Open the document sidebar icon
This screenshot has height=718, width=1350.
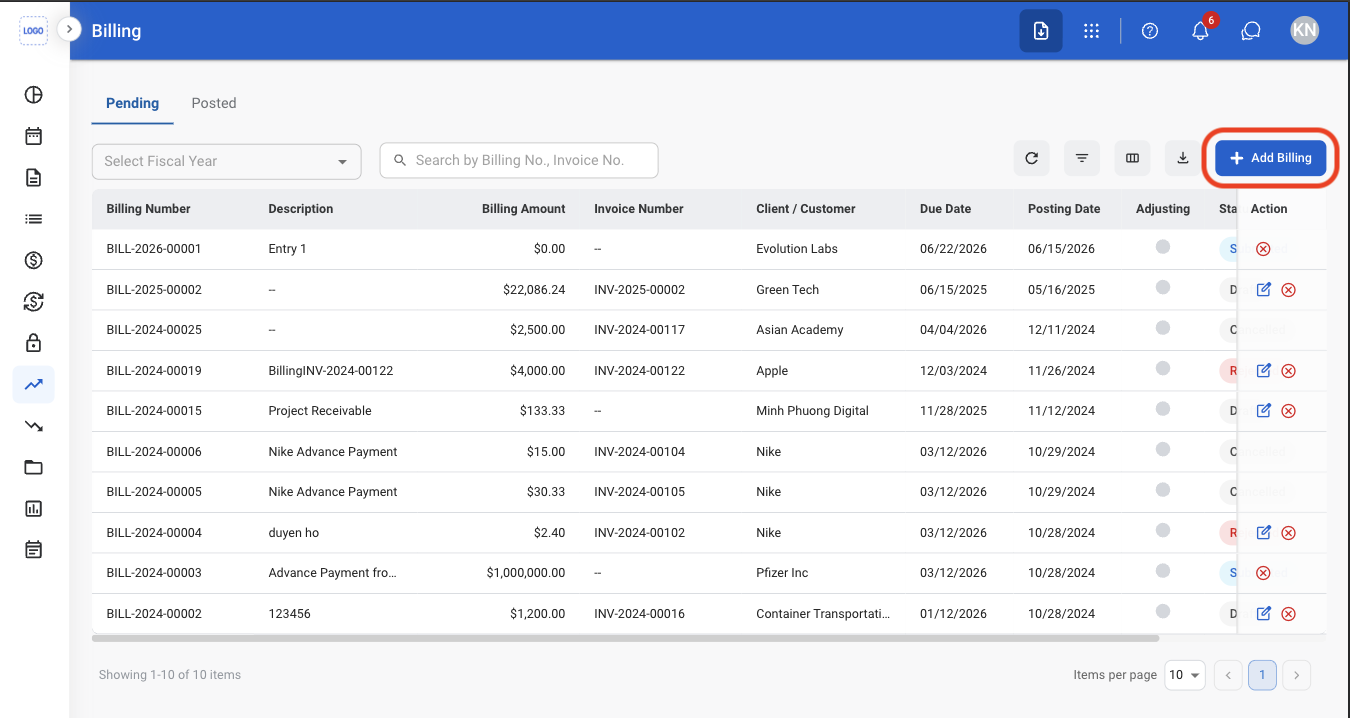34,178
